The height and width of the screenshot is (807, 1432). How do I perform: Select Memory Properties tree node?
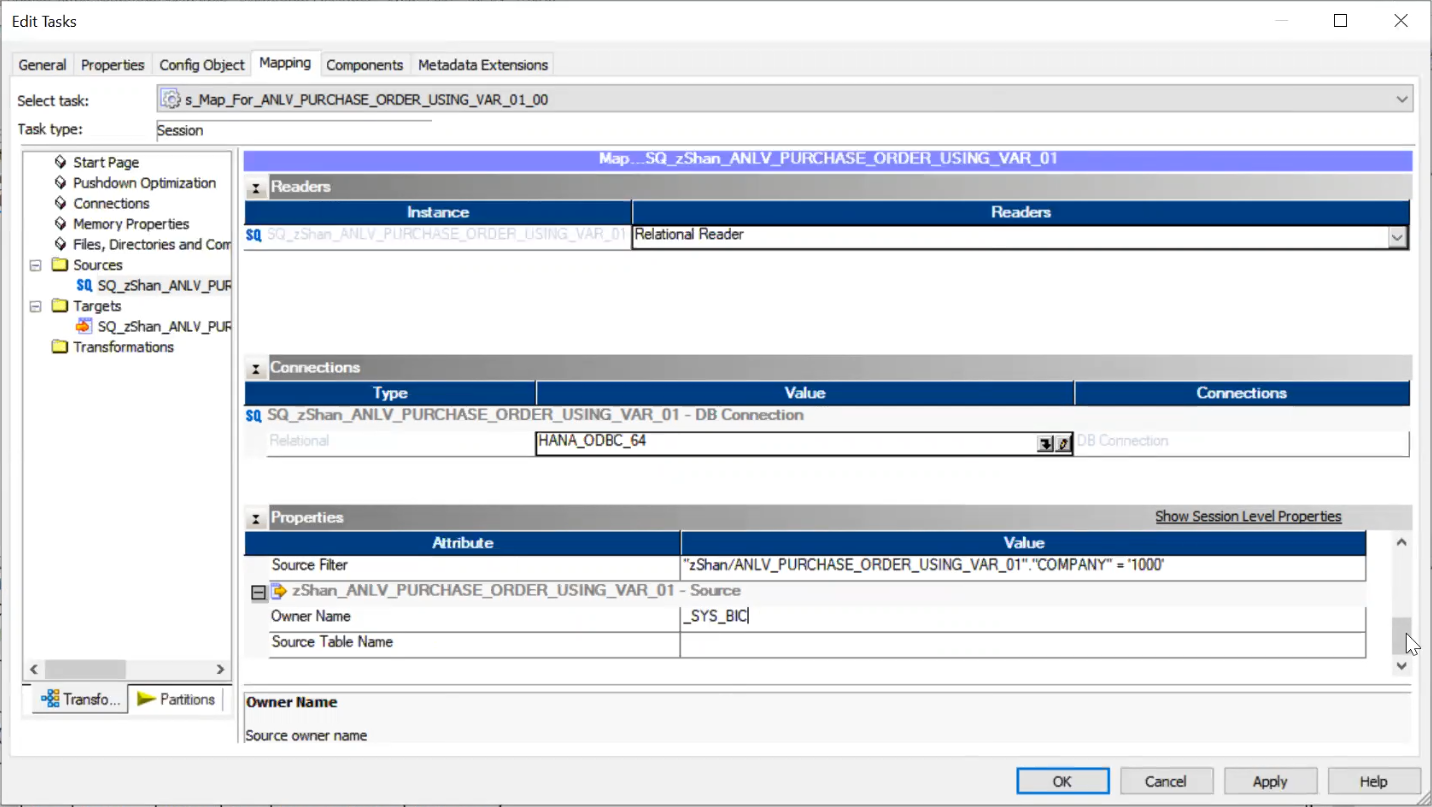pyautogui.click(x=131, y=224)
